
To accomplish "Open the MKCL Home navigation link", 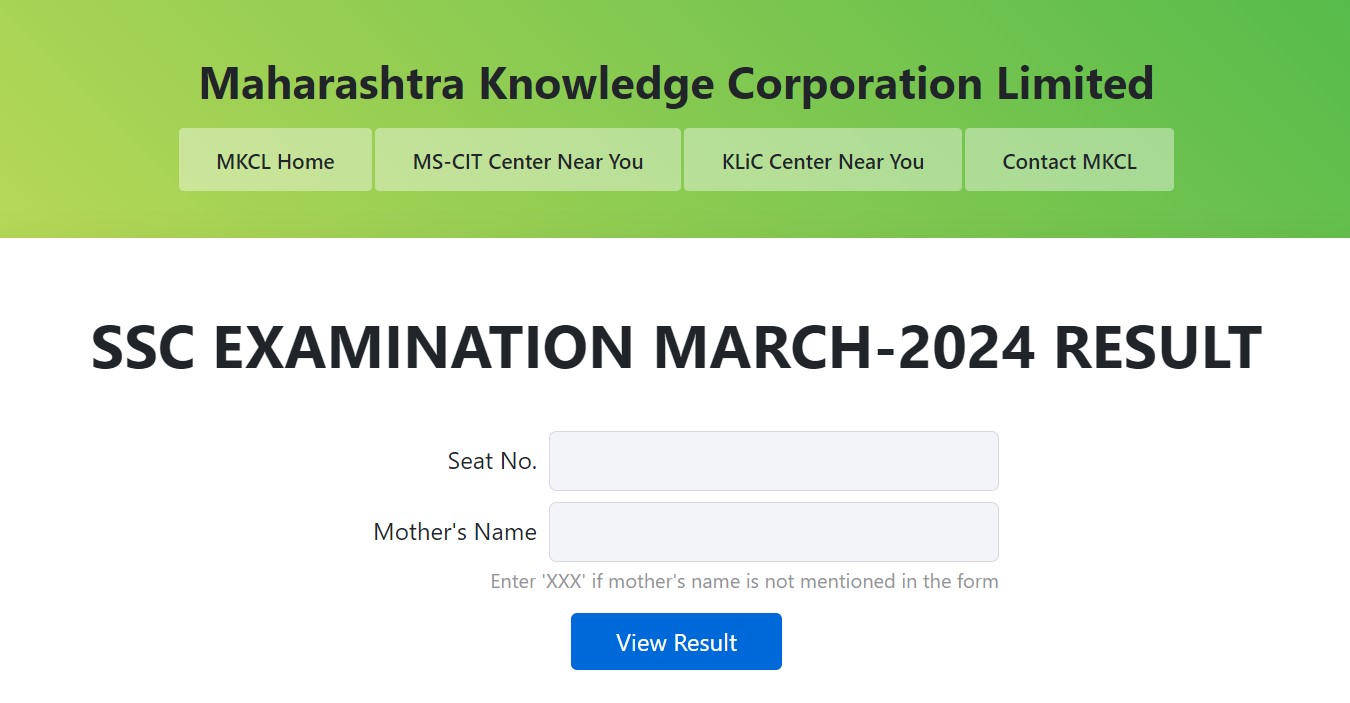I will (275, 160).
